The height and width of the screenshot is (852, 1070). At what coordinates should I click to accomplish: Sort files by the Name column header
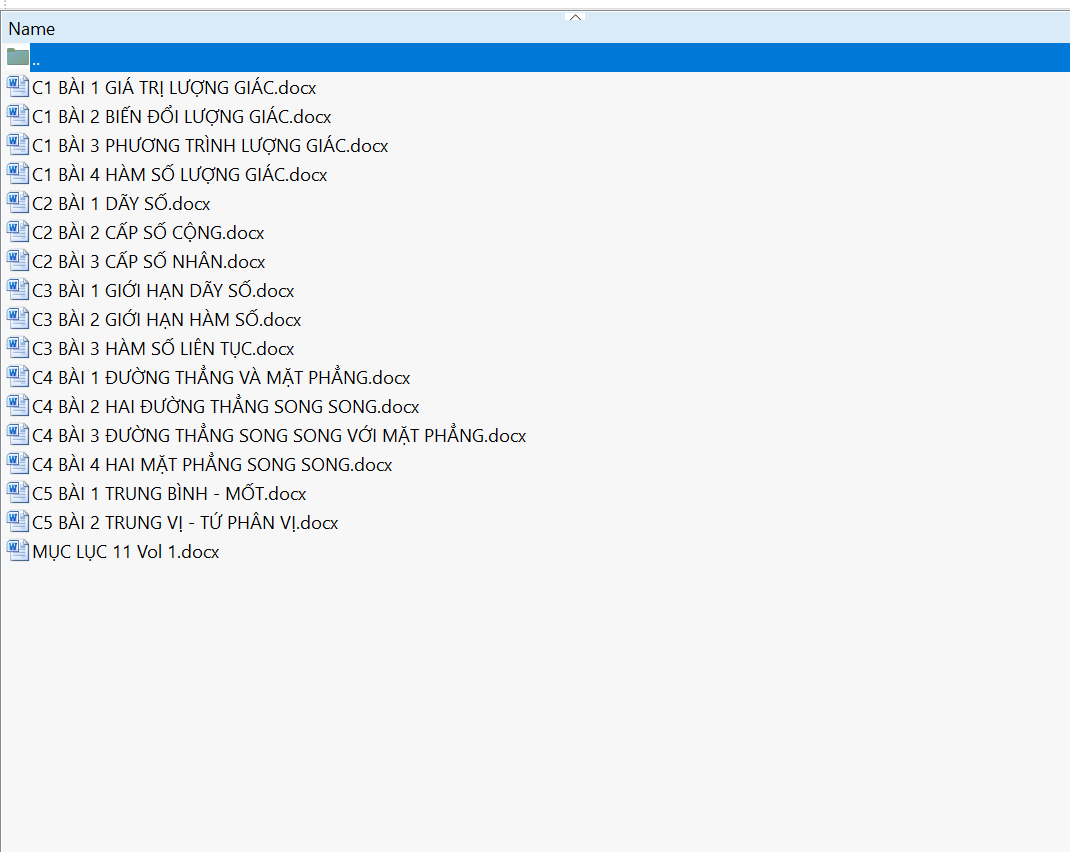(x=32, y=29)
